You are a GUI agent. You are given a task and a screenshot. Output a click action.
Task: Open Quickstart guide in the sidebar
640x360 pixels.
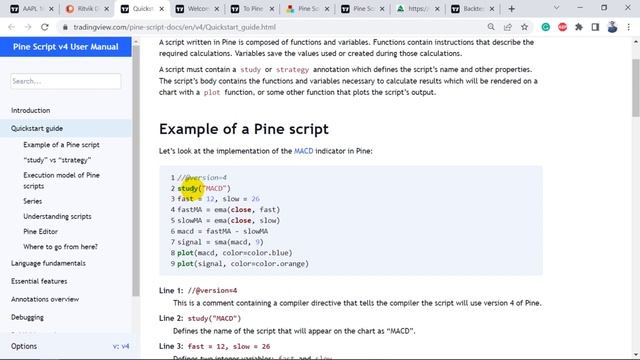(37, 128)
